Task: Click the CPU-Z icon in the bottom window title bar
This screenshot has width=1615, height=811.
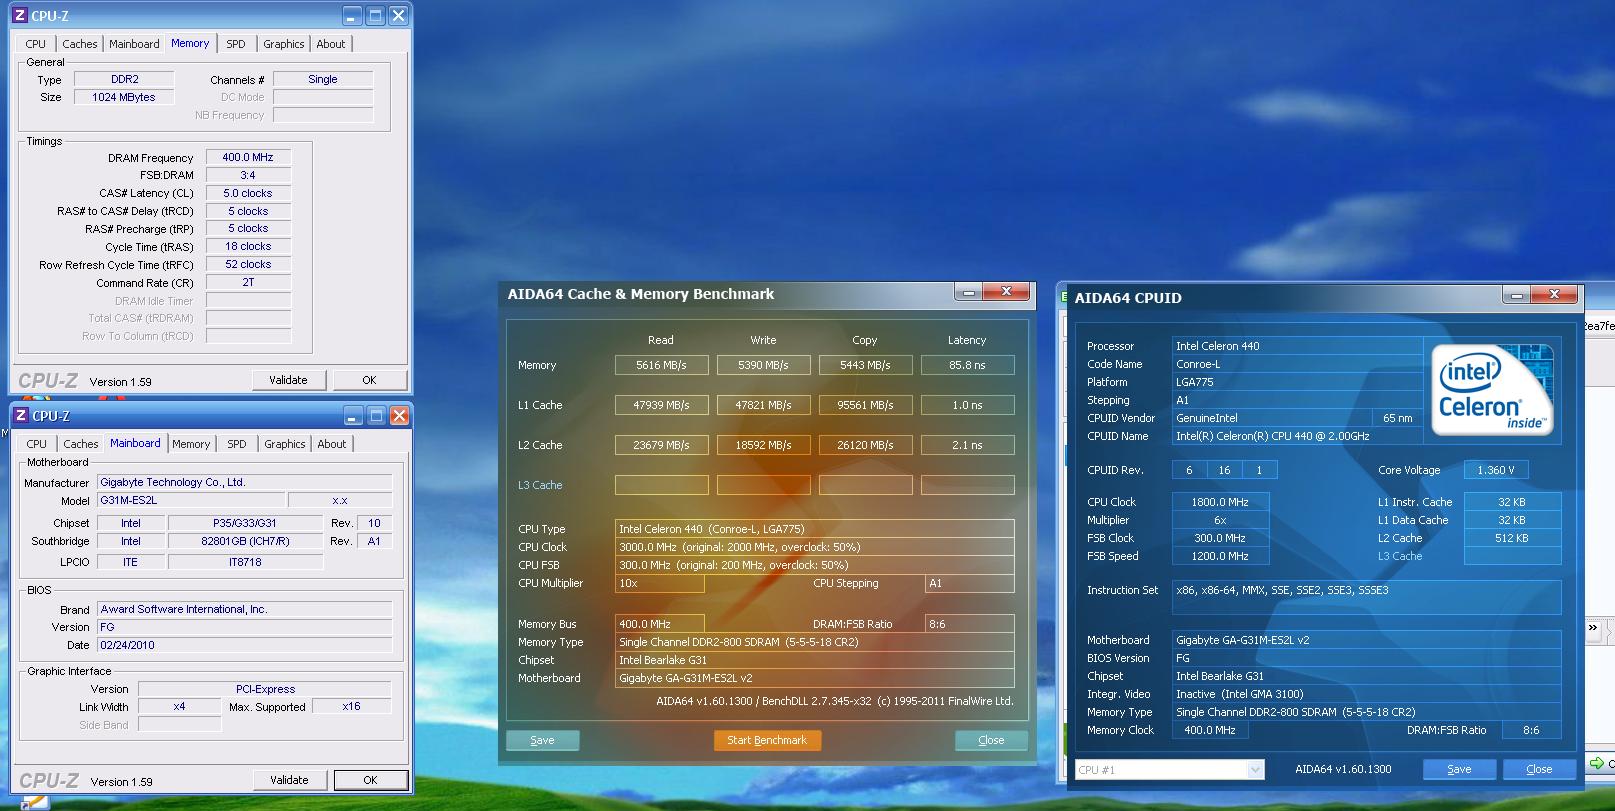Action: [20, 416]
